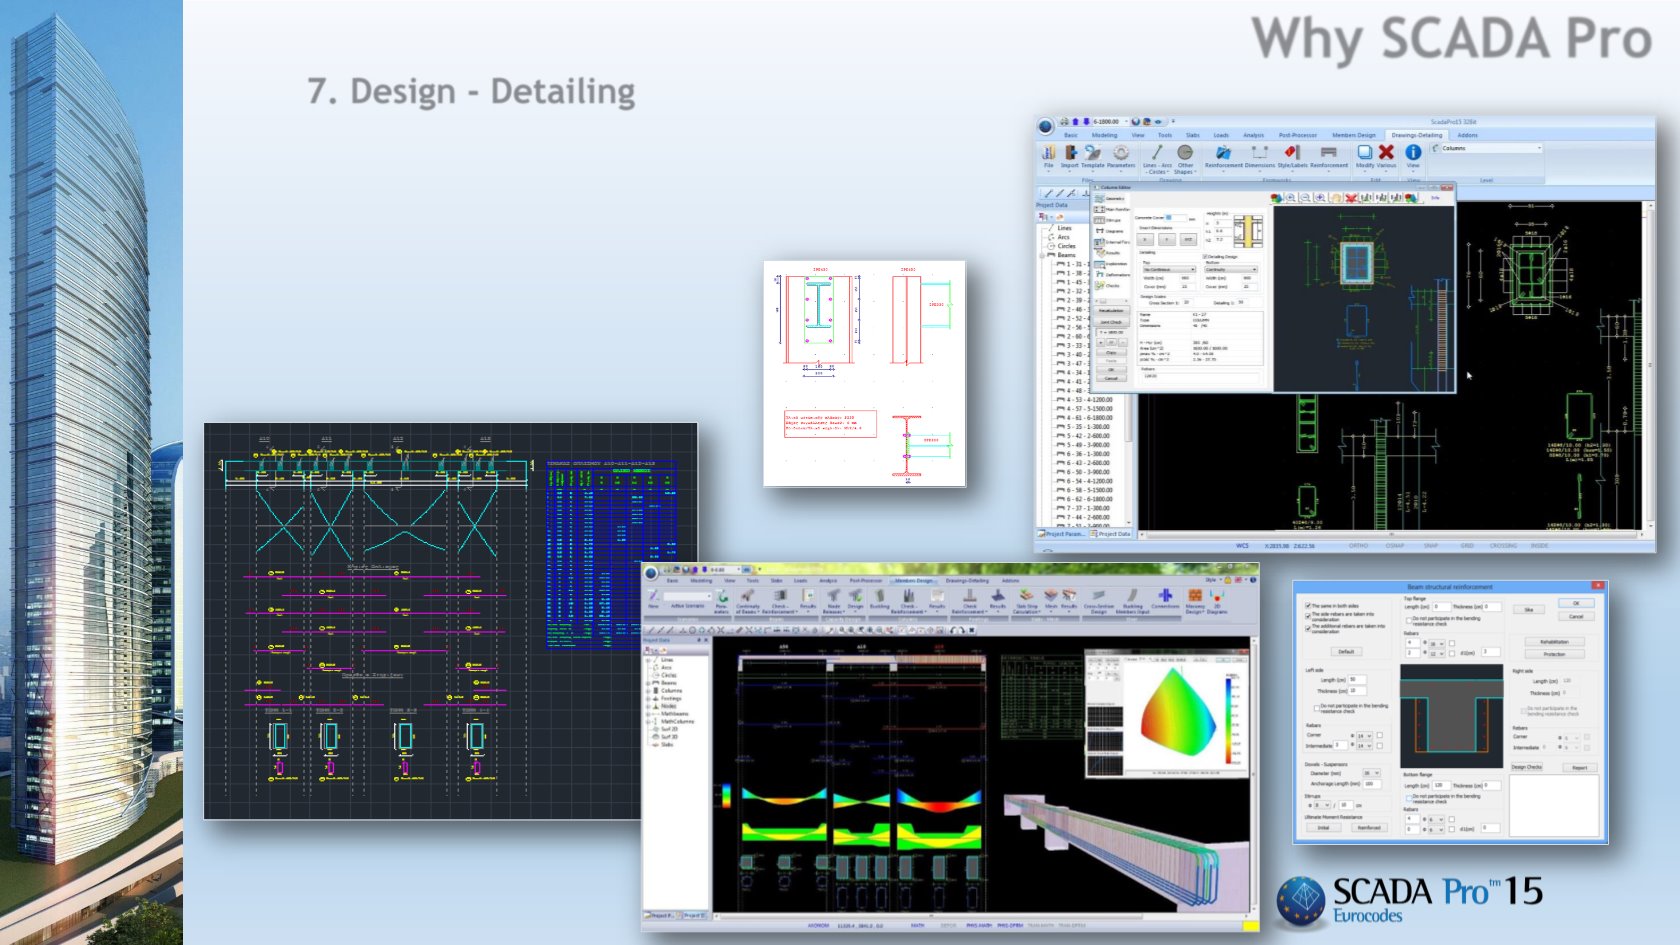This screenshot has height=945, width=1680.
Task: Open Active Scenario dropdown in Members Design ribbon
Action: coord(687,596)
